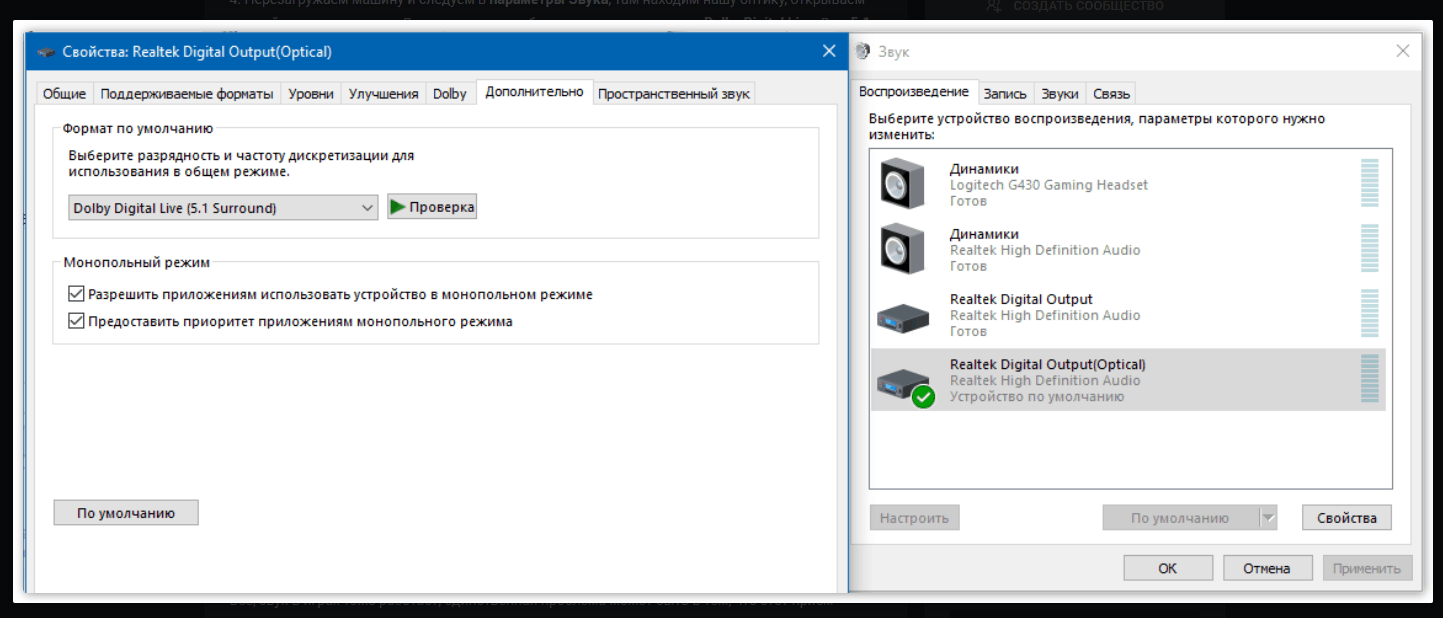The width and height of the screenshot is (1443, 618).
Task: Click По умолчанию button in Звук window
Action: click(1180, 518)
